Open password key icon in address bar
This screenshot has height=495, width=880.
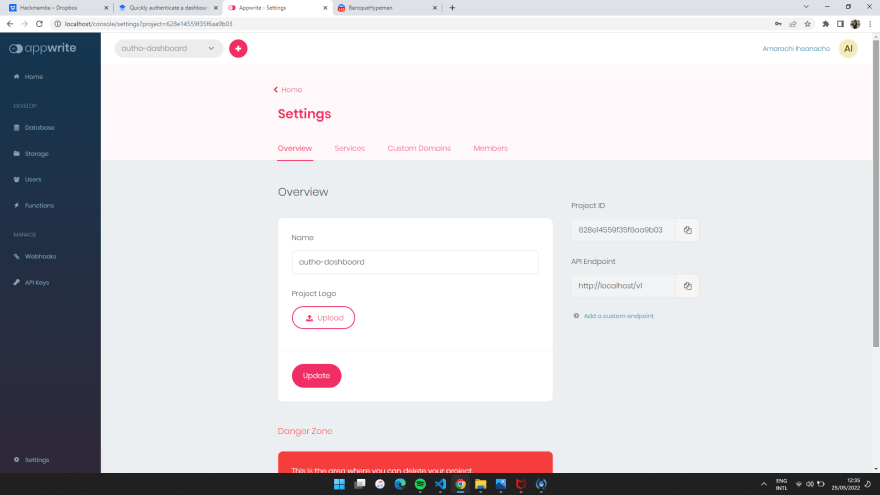pyautogui.click(x=778, y=24)
